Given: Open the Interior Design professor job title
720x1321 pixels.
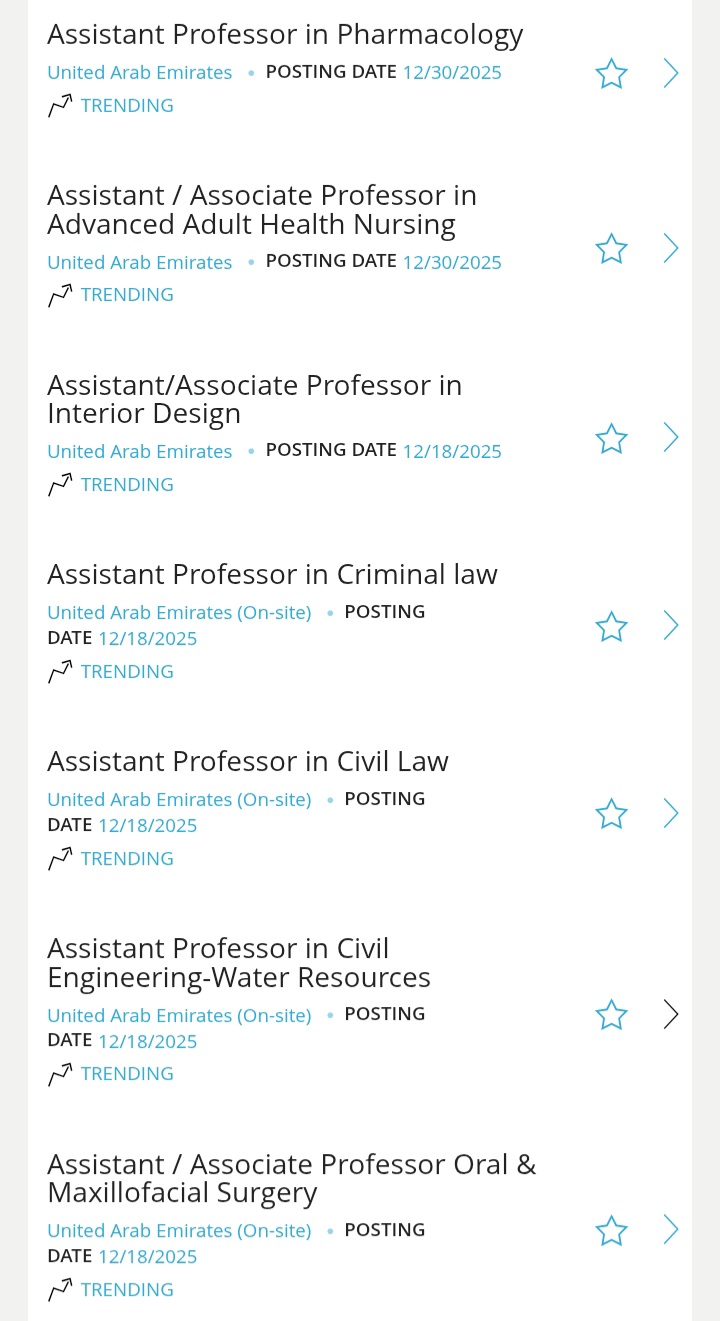Looking at the screenshot, I should coord(254,399).
